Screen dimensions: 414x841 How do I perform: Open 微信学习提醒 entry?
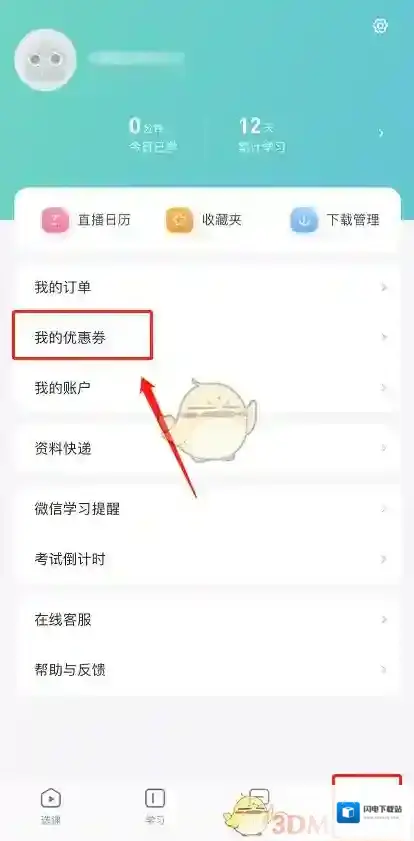(208, 509)
